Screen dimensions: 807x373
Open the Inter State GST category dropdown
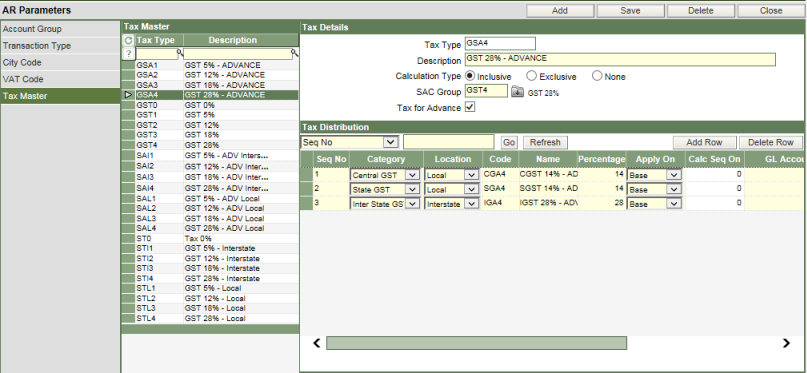[412, 204]
